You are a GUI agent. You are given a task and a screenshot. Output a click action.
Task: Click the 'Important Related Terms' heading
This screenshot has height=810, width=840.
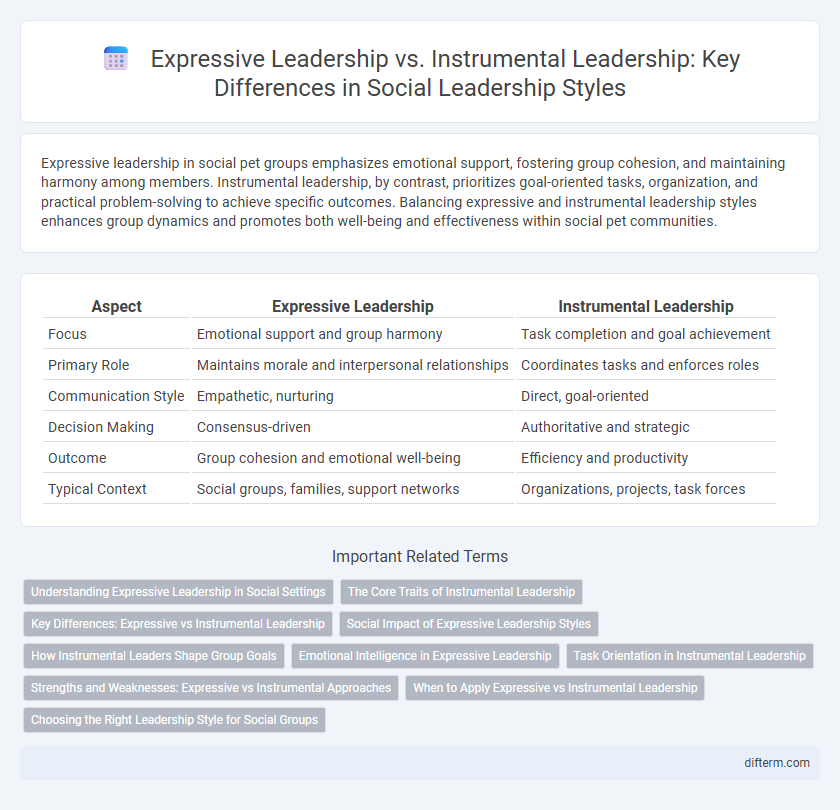point(420,557)
